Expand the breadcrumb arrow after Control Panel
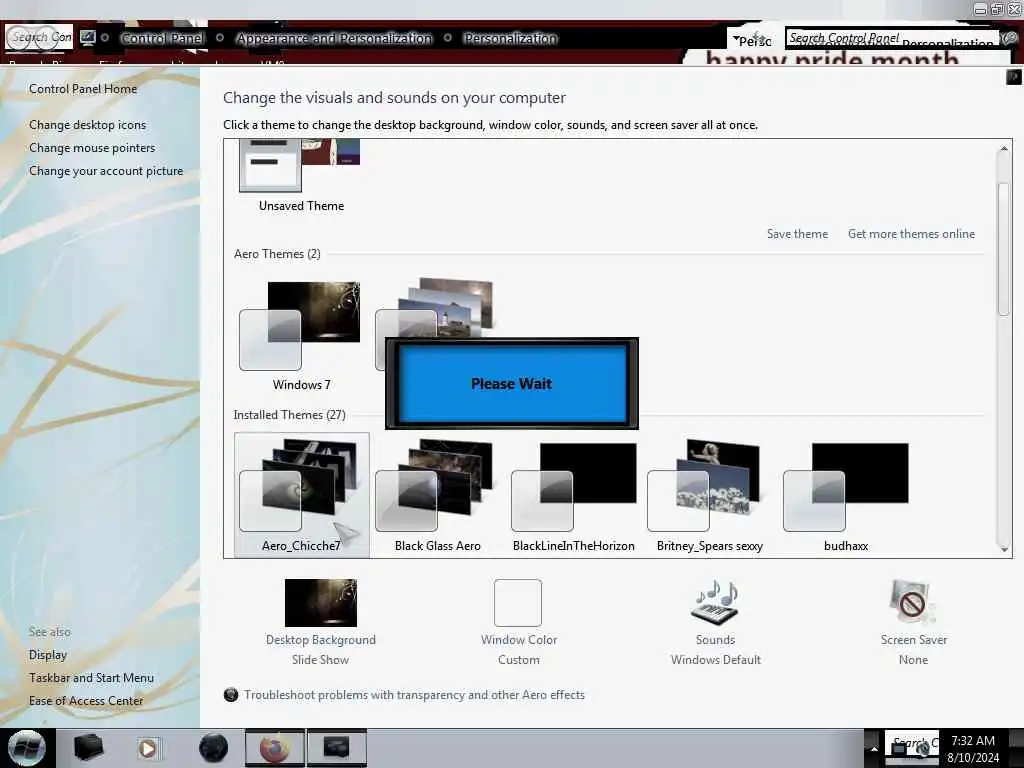 (x=220, y=38)
